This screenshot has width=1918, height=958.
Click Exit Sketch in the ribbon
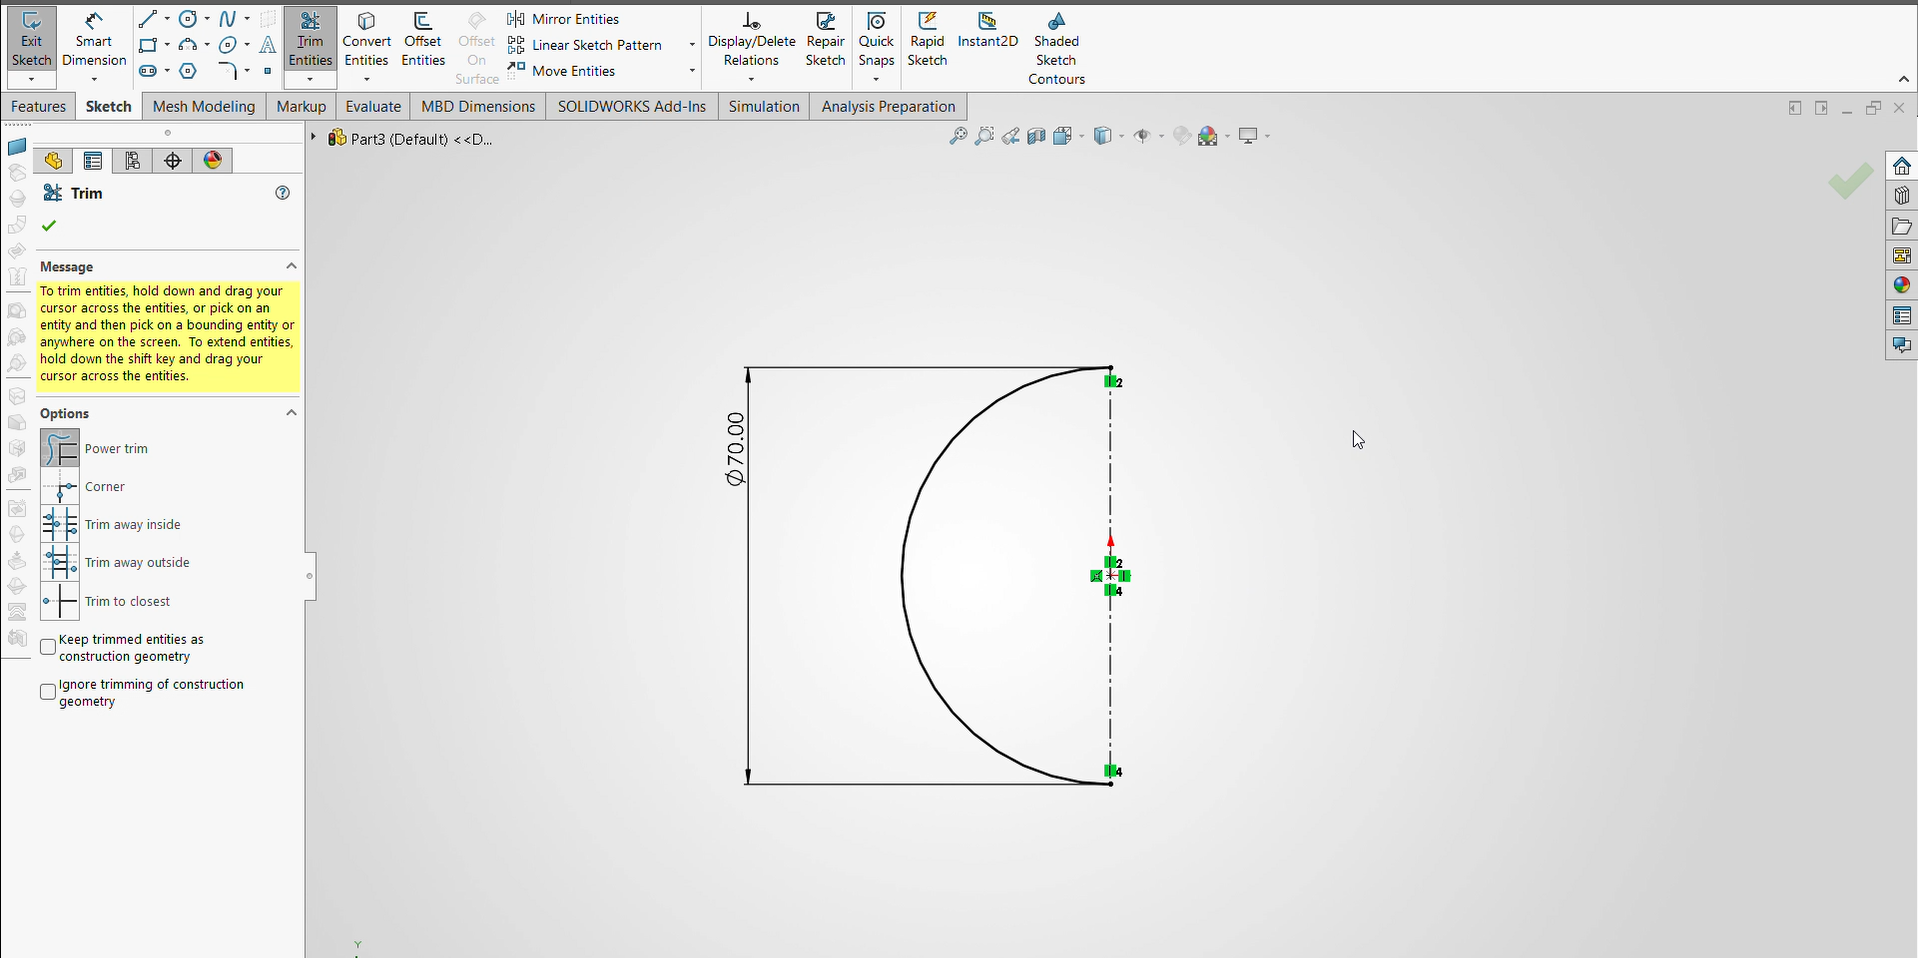click(x=31, y=40)
